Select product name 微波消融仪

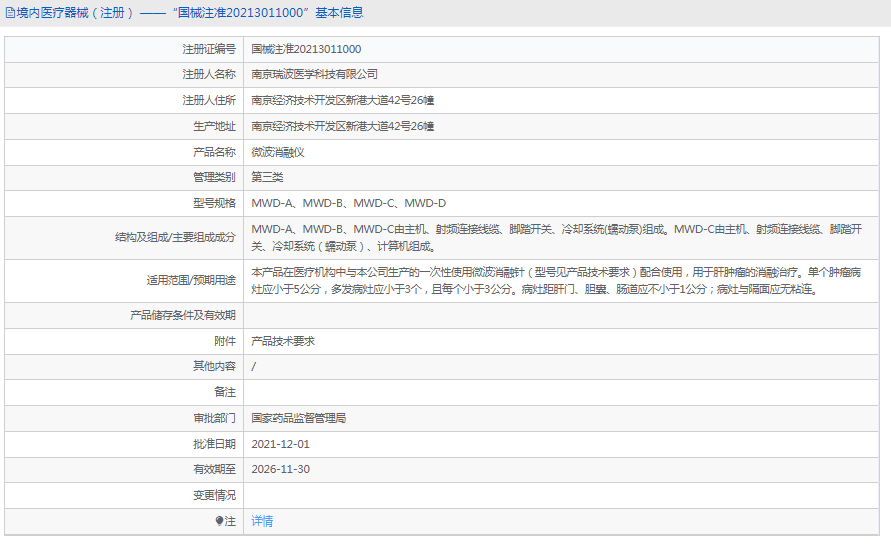[278, 152]
